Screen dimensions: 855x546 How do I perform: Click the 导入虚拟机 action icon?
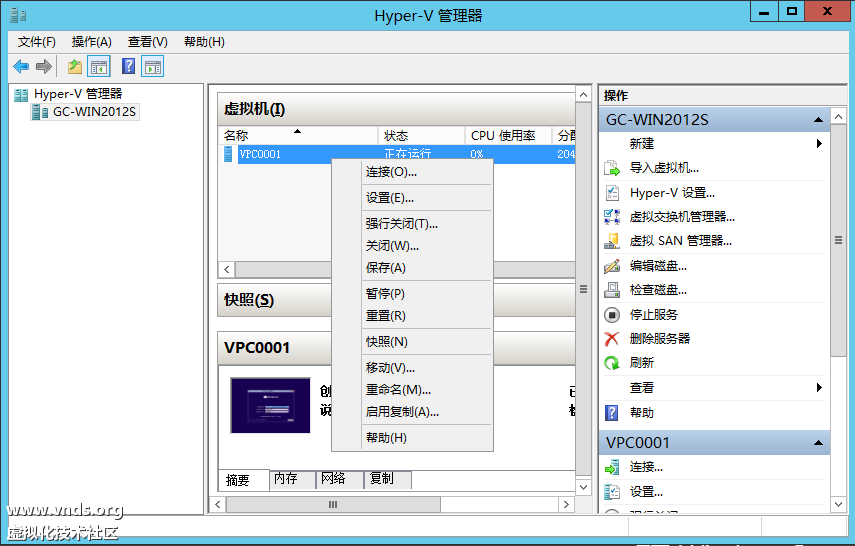[612, 168]
